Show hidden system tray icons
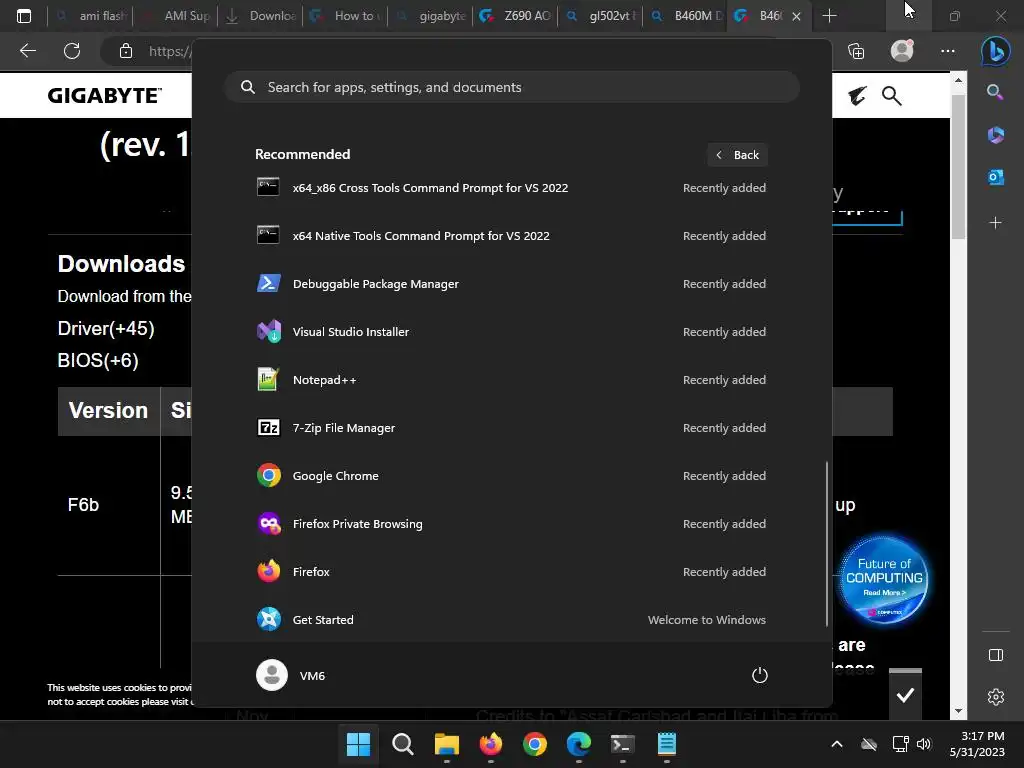The image size is (1024, 768). pyautogui.click(x=837, y=744)
